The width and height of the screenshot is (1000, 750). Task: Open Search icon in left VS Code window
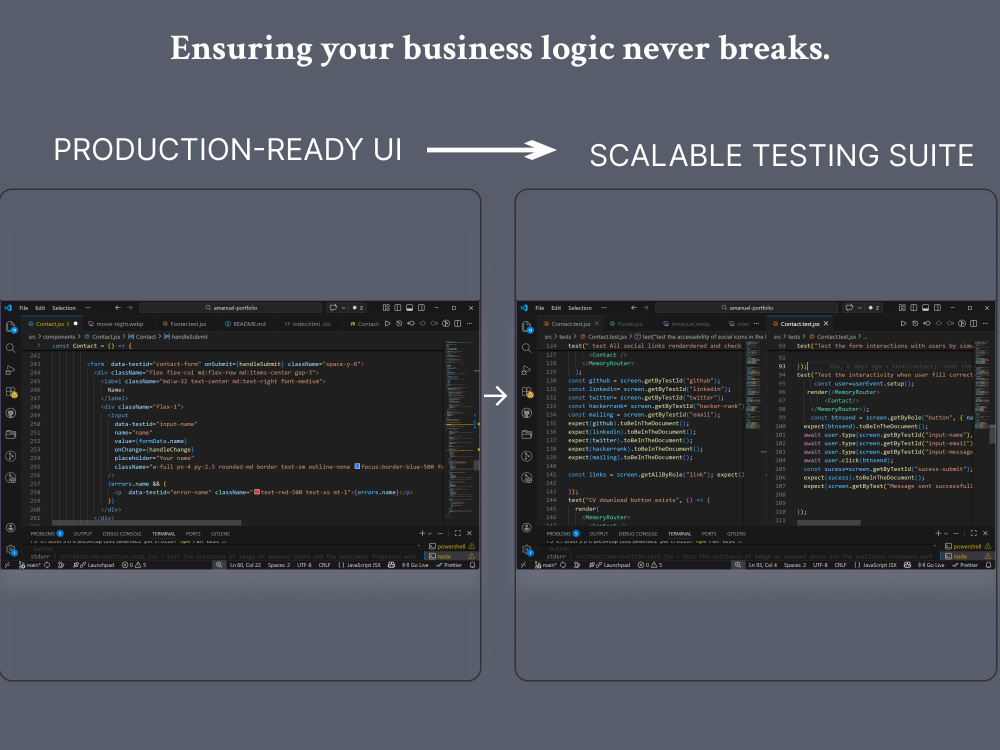tap(11, 348)
